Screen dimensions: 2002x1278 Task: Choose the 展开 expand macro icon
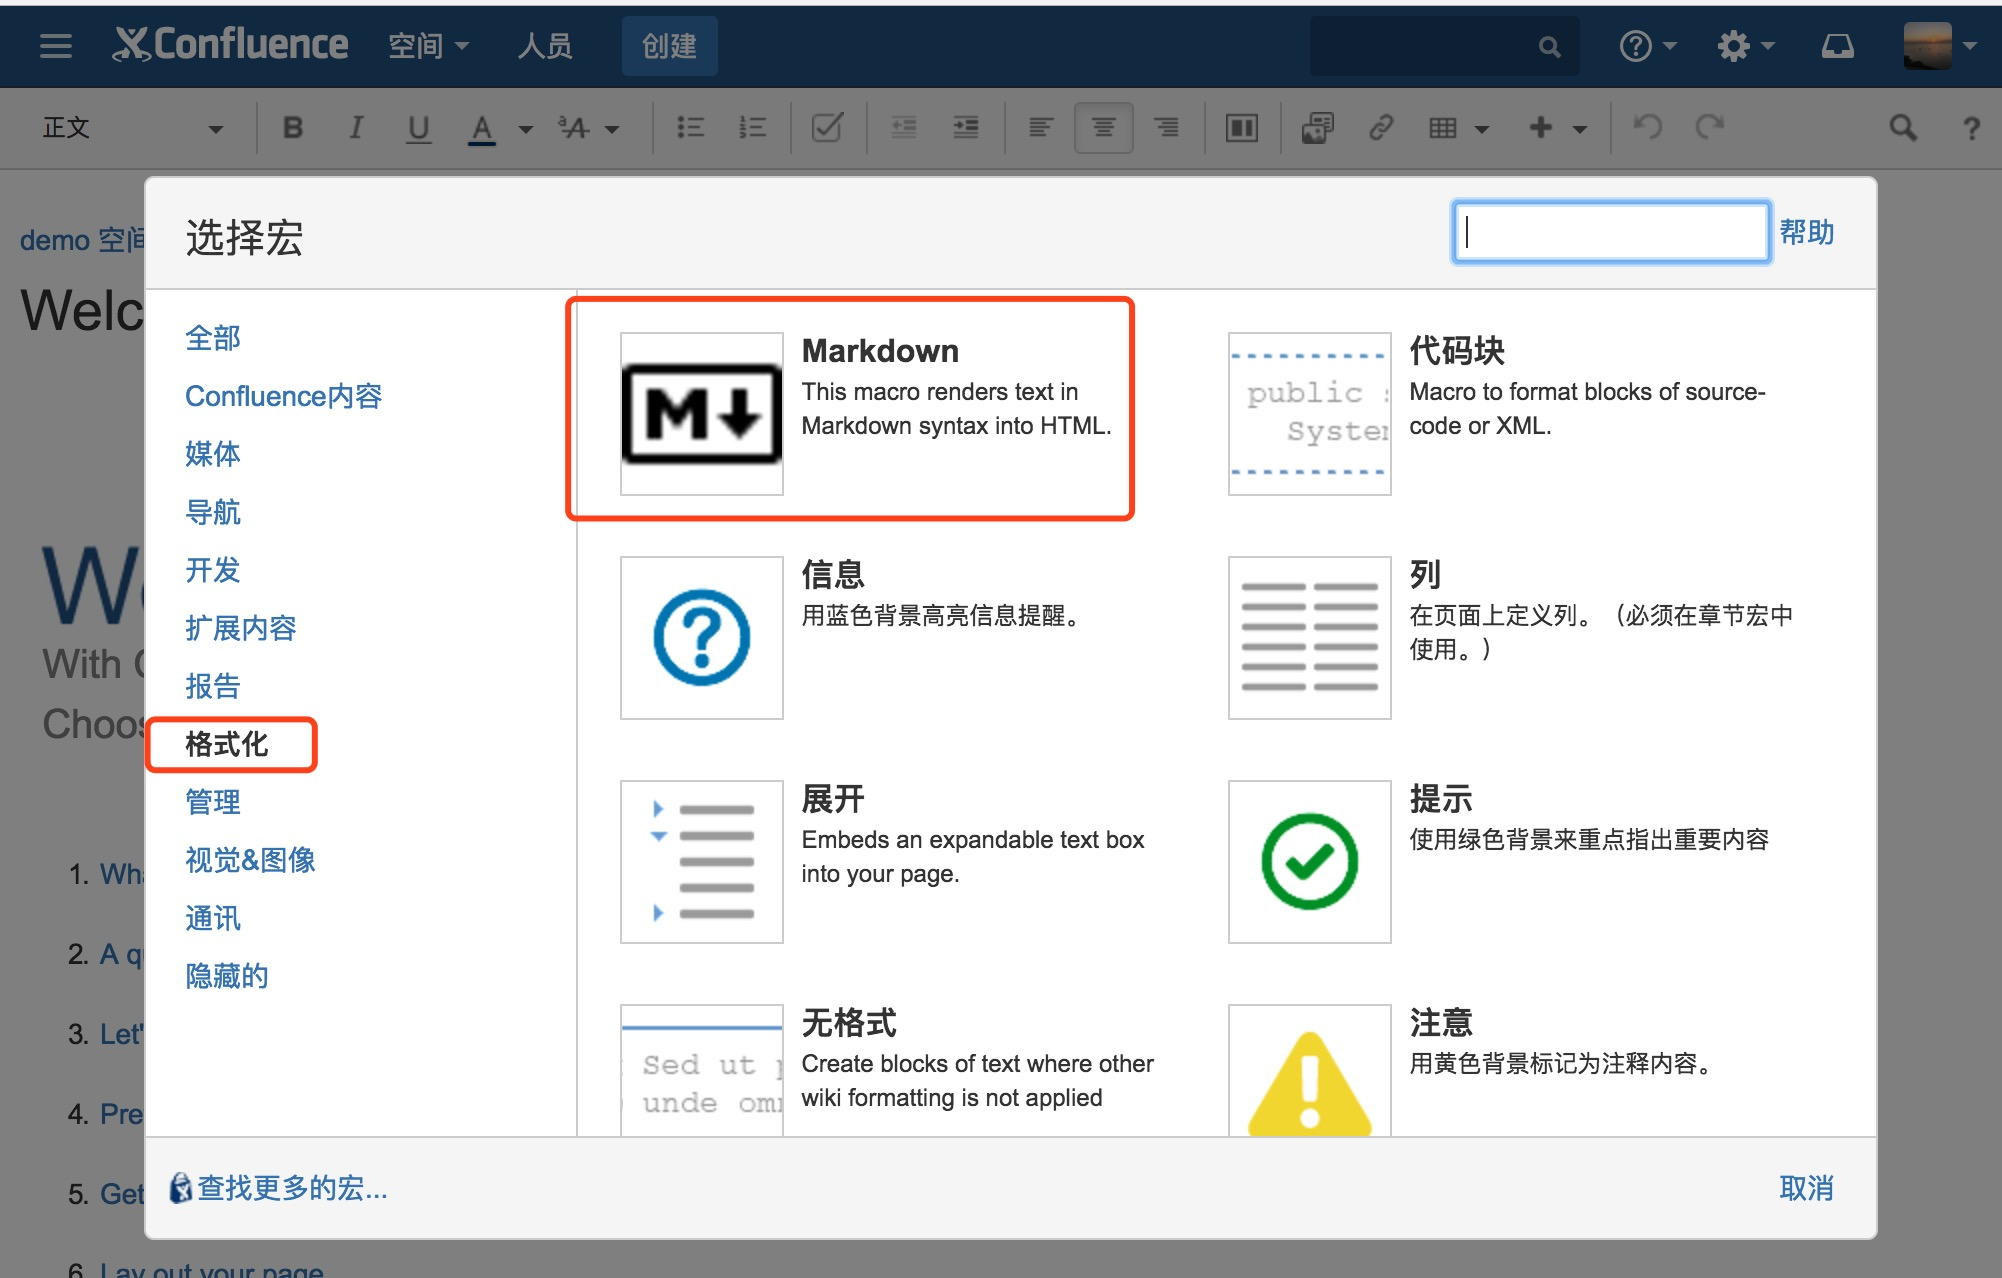point(701,861)
